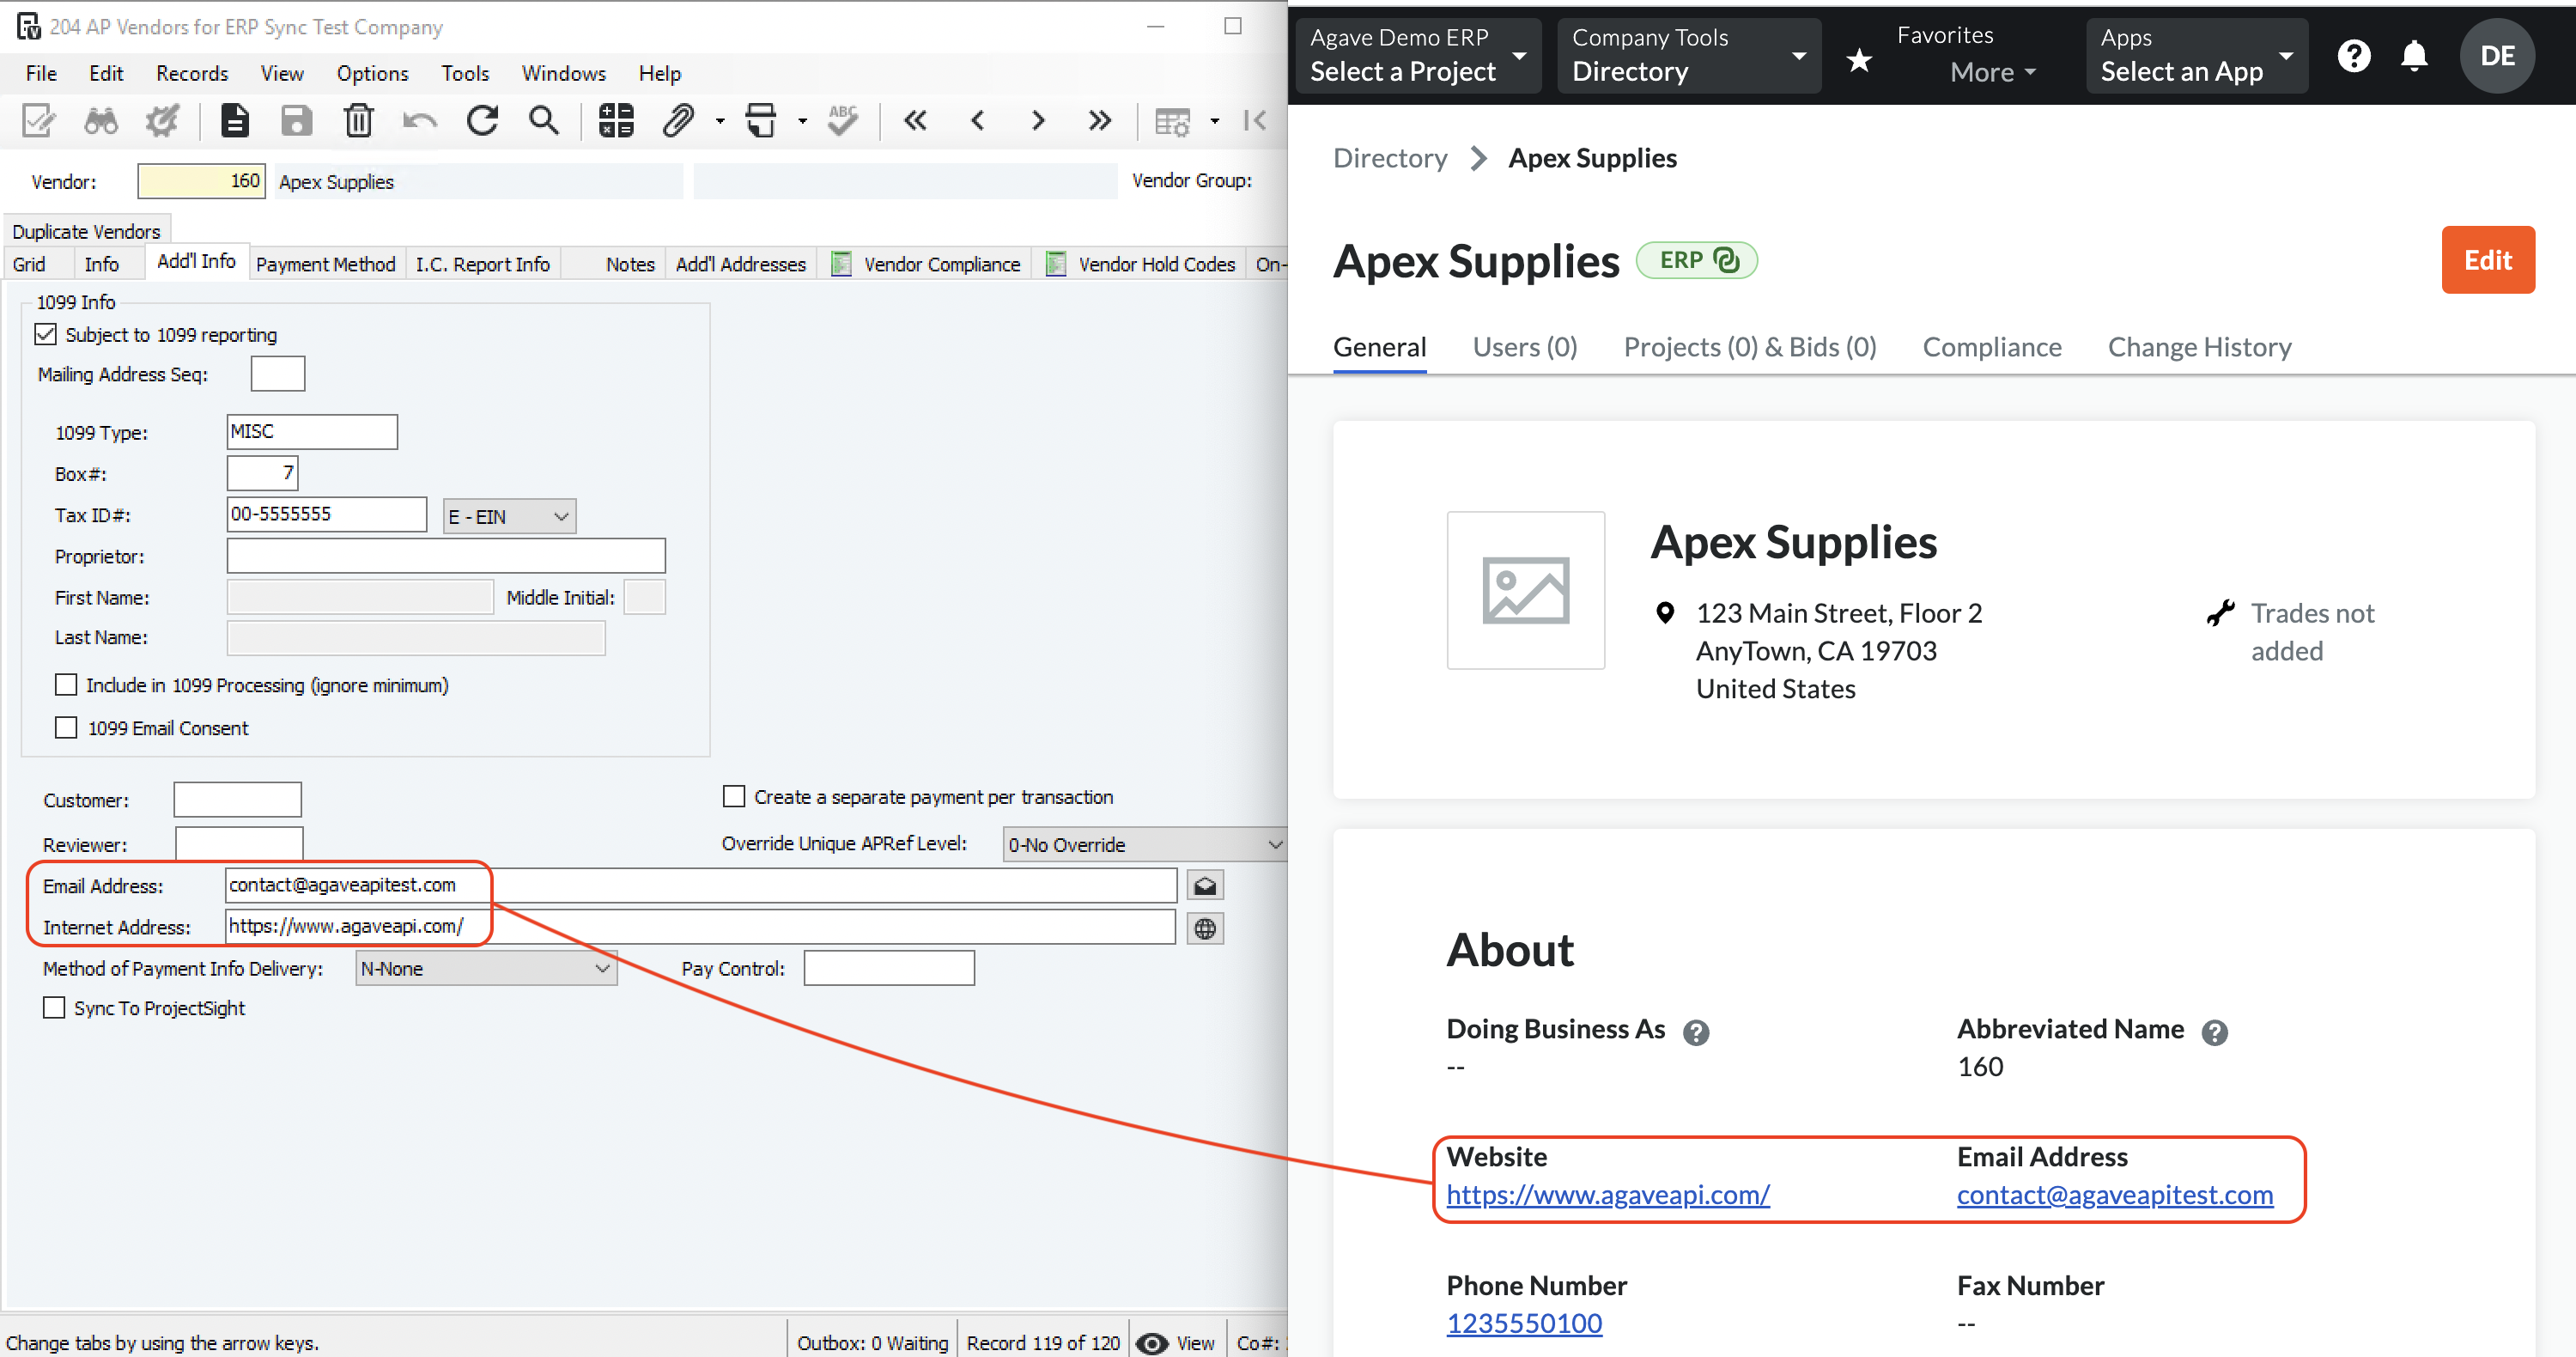The image size is (2576, 1357).
Task: Click the gear with pencil toolbar icon
Action: tap(162, 121)
